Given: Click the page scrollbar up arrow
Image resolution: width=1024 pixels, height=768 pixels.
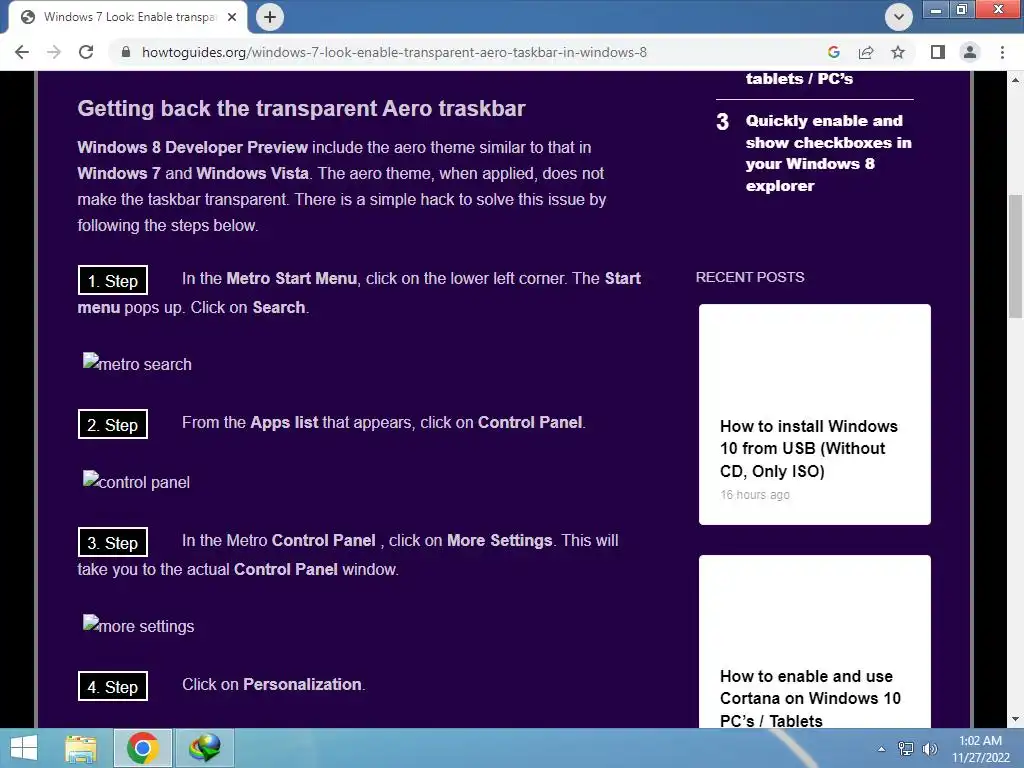Looking at the screenshot, I should (1015, 80).
